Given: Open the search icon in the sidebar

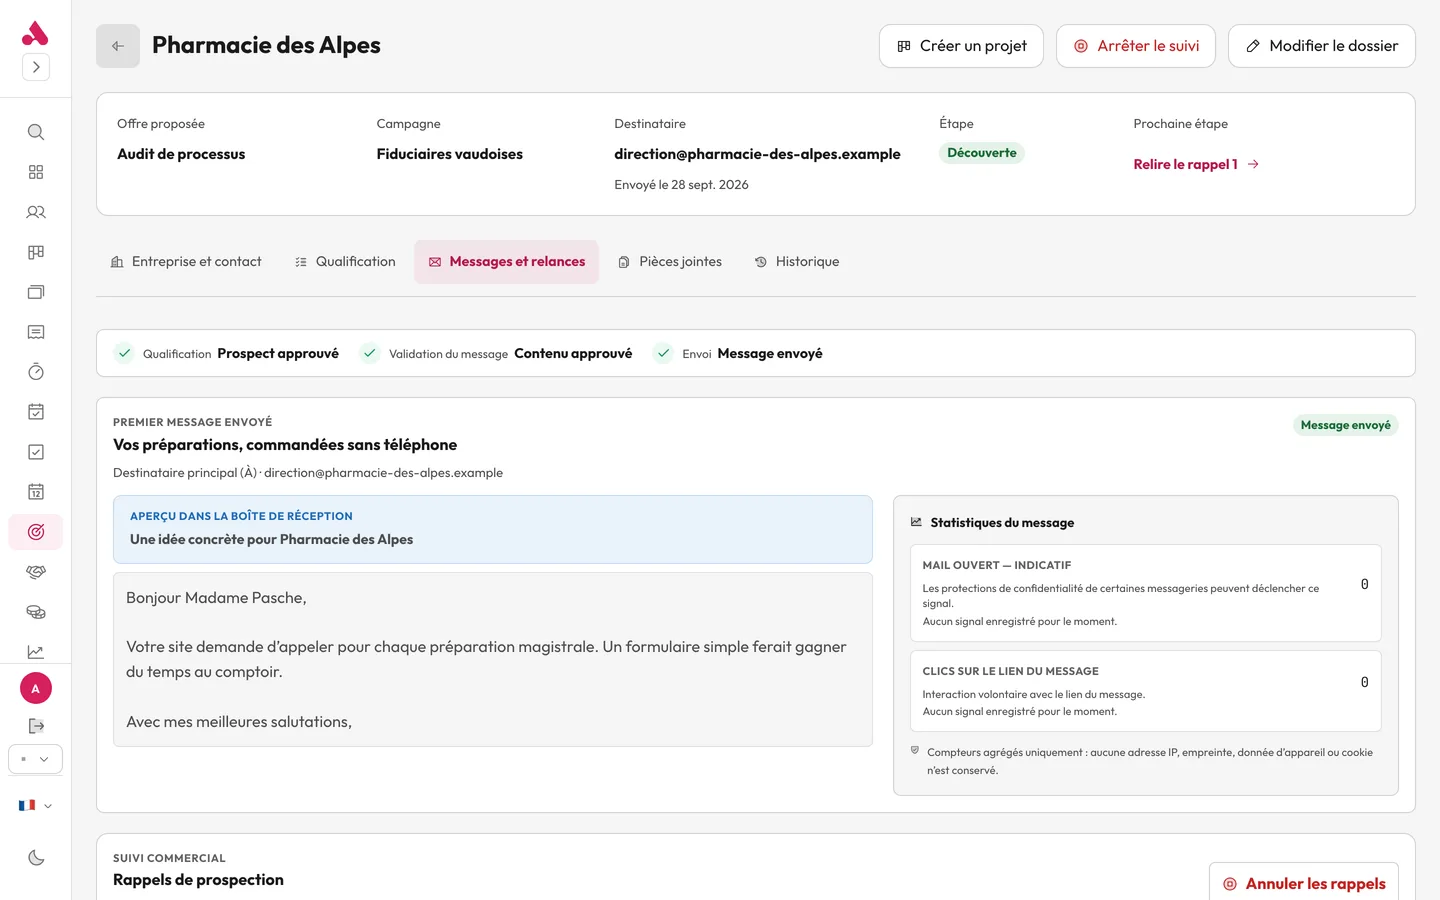Looking at the screenshot, I should tap(36, 132).
